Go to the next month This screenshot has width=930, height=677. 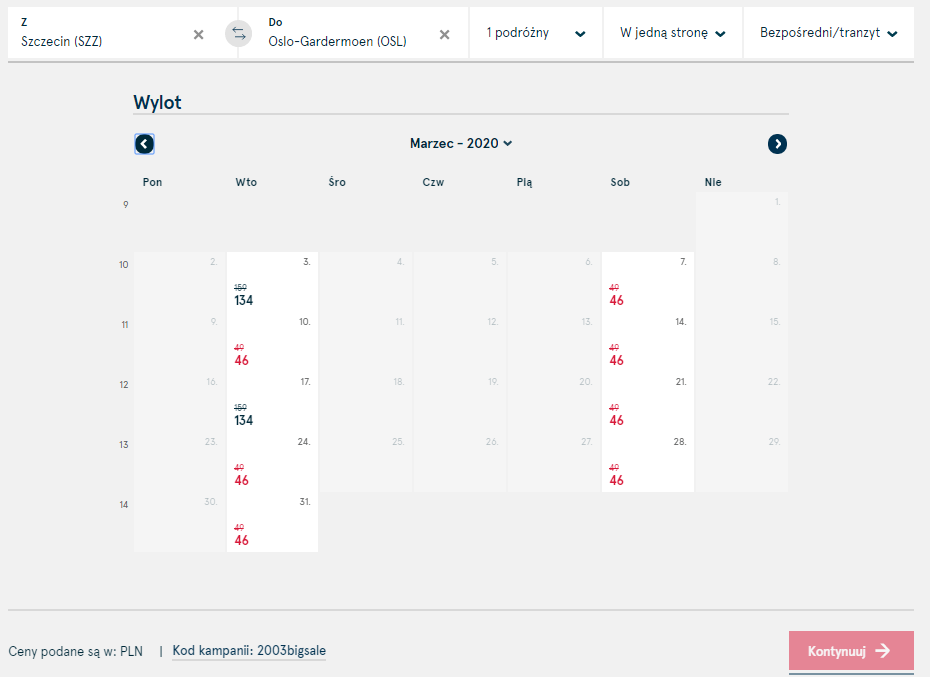(x=778, y=144)
